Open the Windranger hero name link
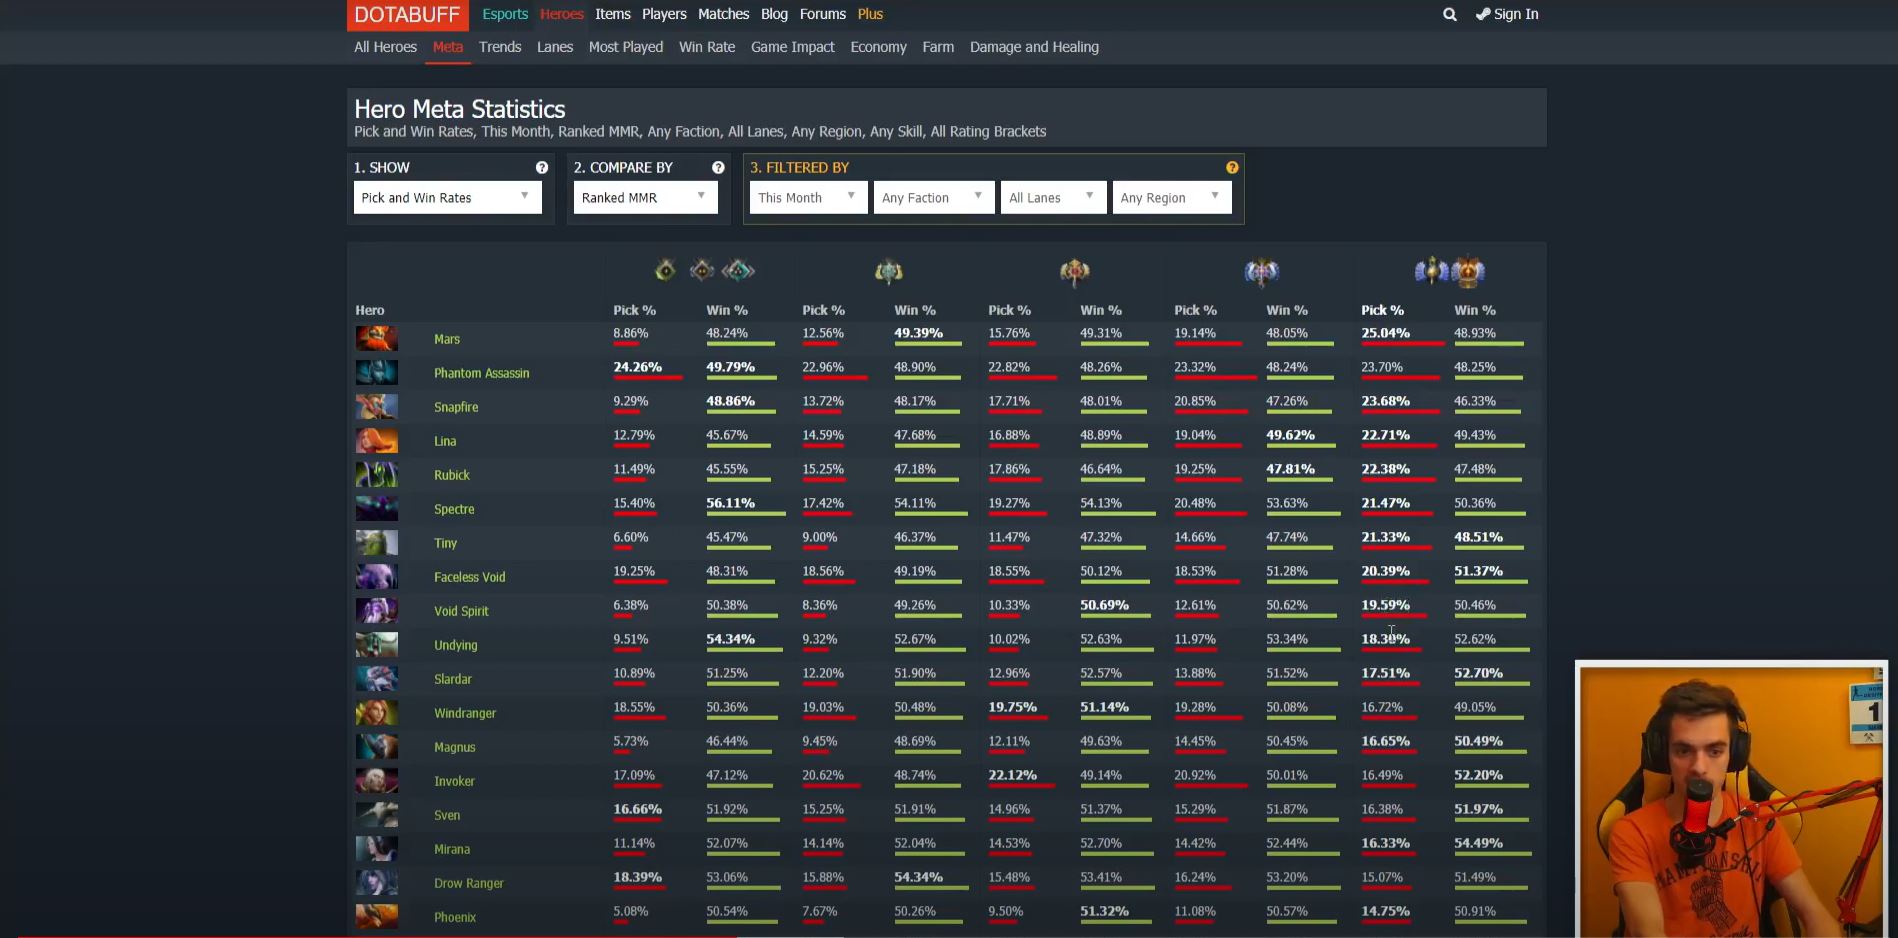1898x938 pixels. pyautogui.click(x=465, y=713)
